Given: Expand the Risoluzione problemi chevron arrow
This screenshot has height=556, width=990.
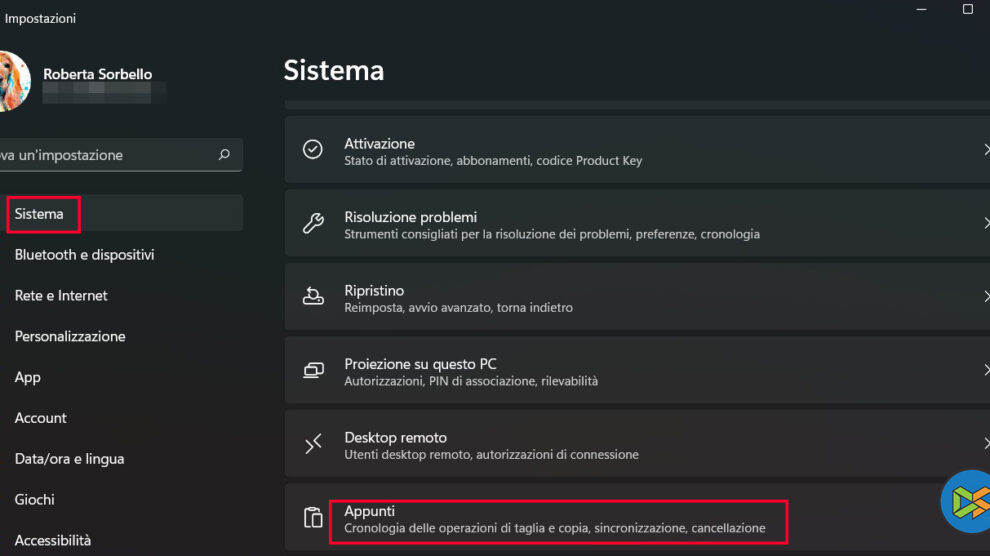Looking at the screenshot, I should (x=985, y=223).
